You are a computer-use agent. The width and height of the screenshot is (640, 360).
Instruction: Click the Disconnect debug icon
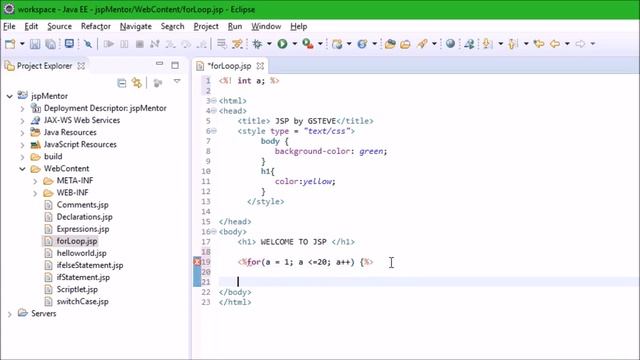[x=155, y=44]
